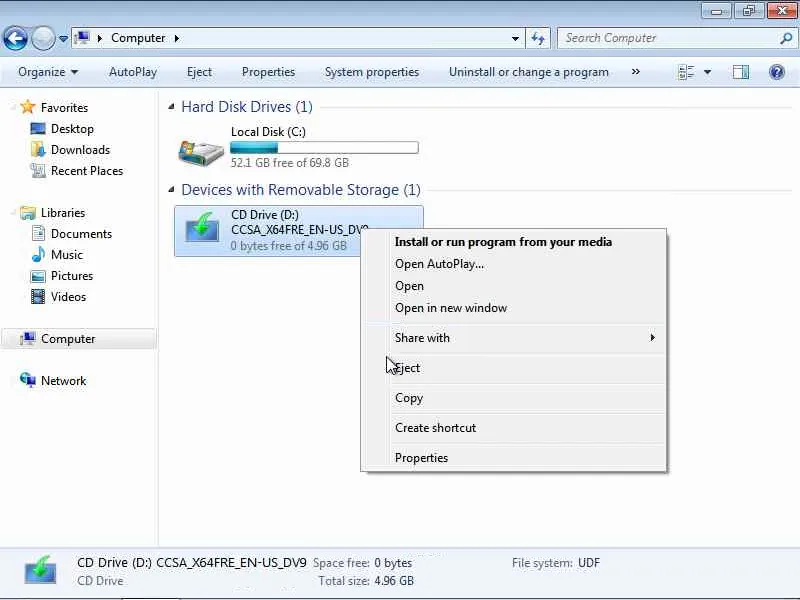This screenshot has width=800, height=600.
Task: Click in the Search Computer field
Action: click(668, 38)
